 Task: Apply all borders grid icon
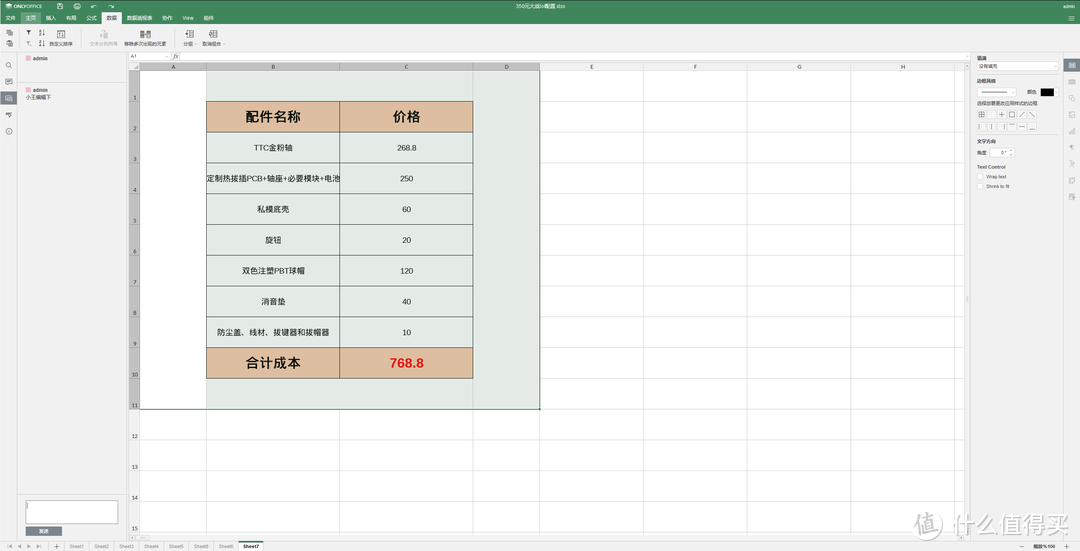982,114
